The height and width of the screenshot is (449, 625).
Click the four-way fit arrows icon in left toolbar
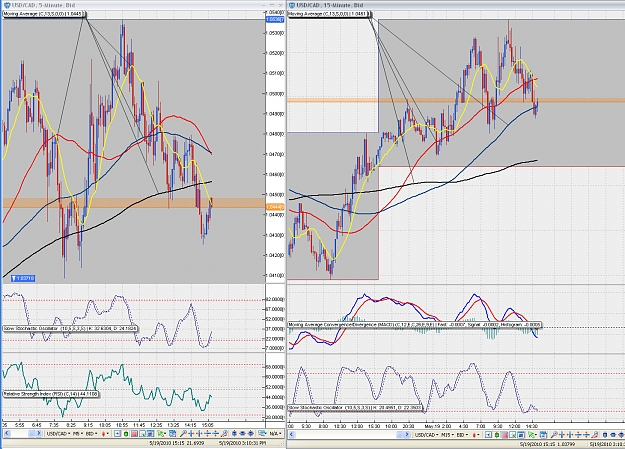tap(251, 433)
